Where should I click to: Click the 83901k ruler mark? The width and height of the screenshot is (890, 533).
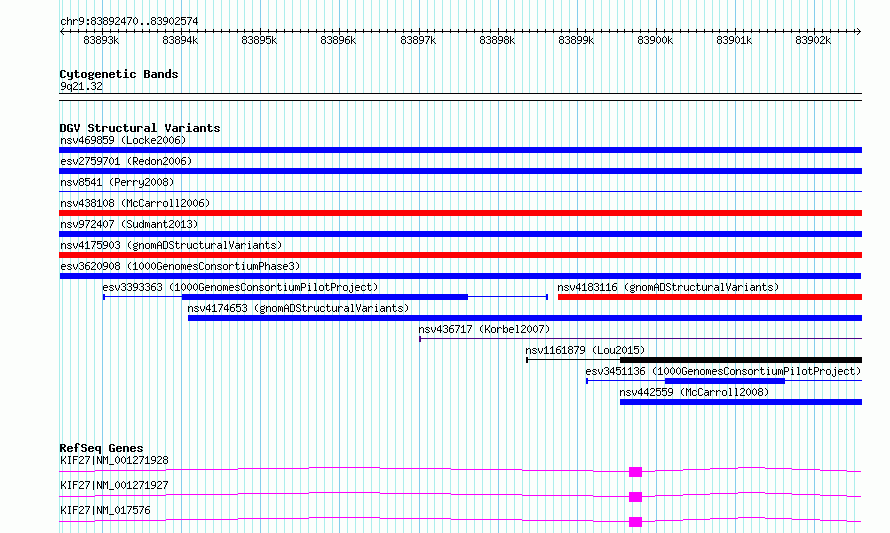point(734,40)
